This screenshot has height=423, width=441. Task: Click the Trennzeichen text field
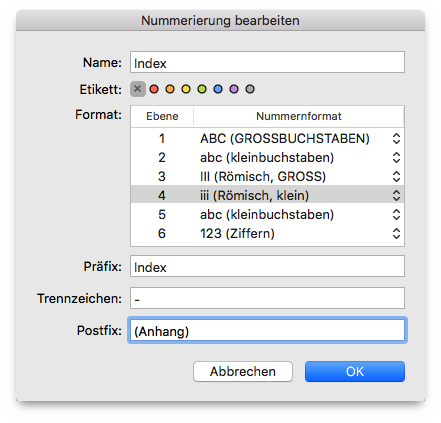267,298
